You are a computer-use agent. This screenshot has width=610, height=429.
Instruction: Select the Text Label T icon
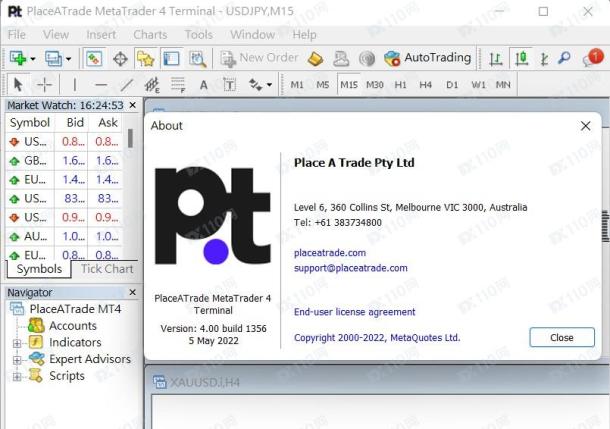point(229,85)
